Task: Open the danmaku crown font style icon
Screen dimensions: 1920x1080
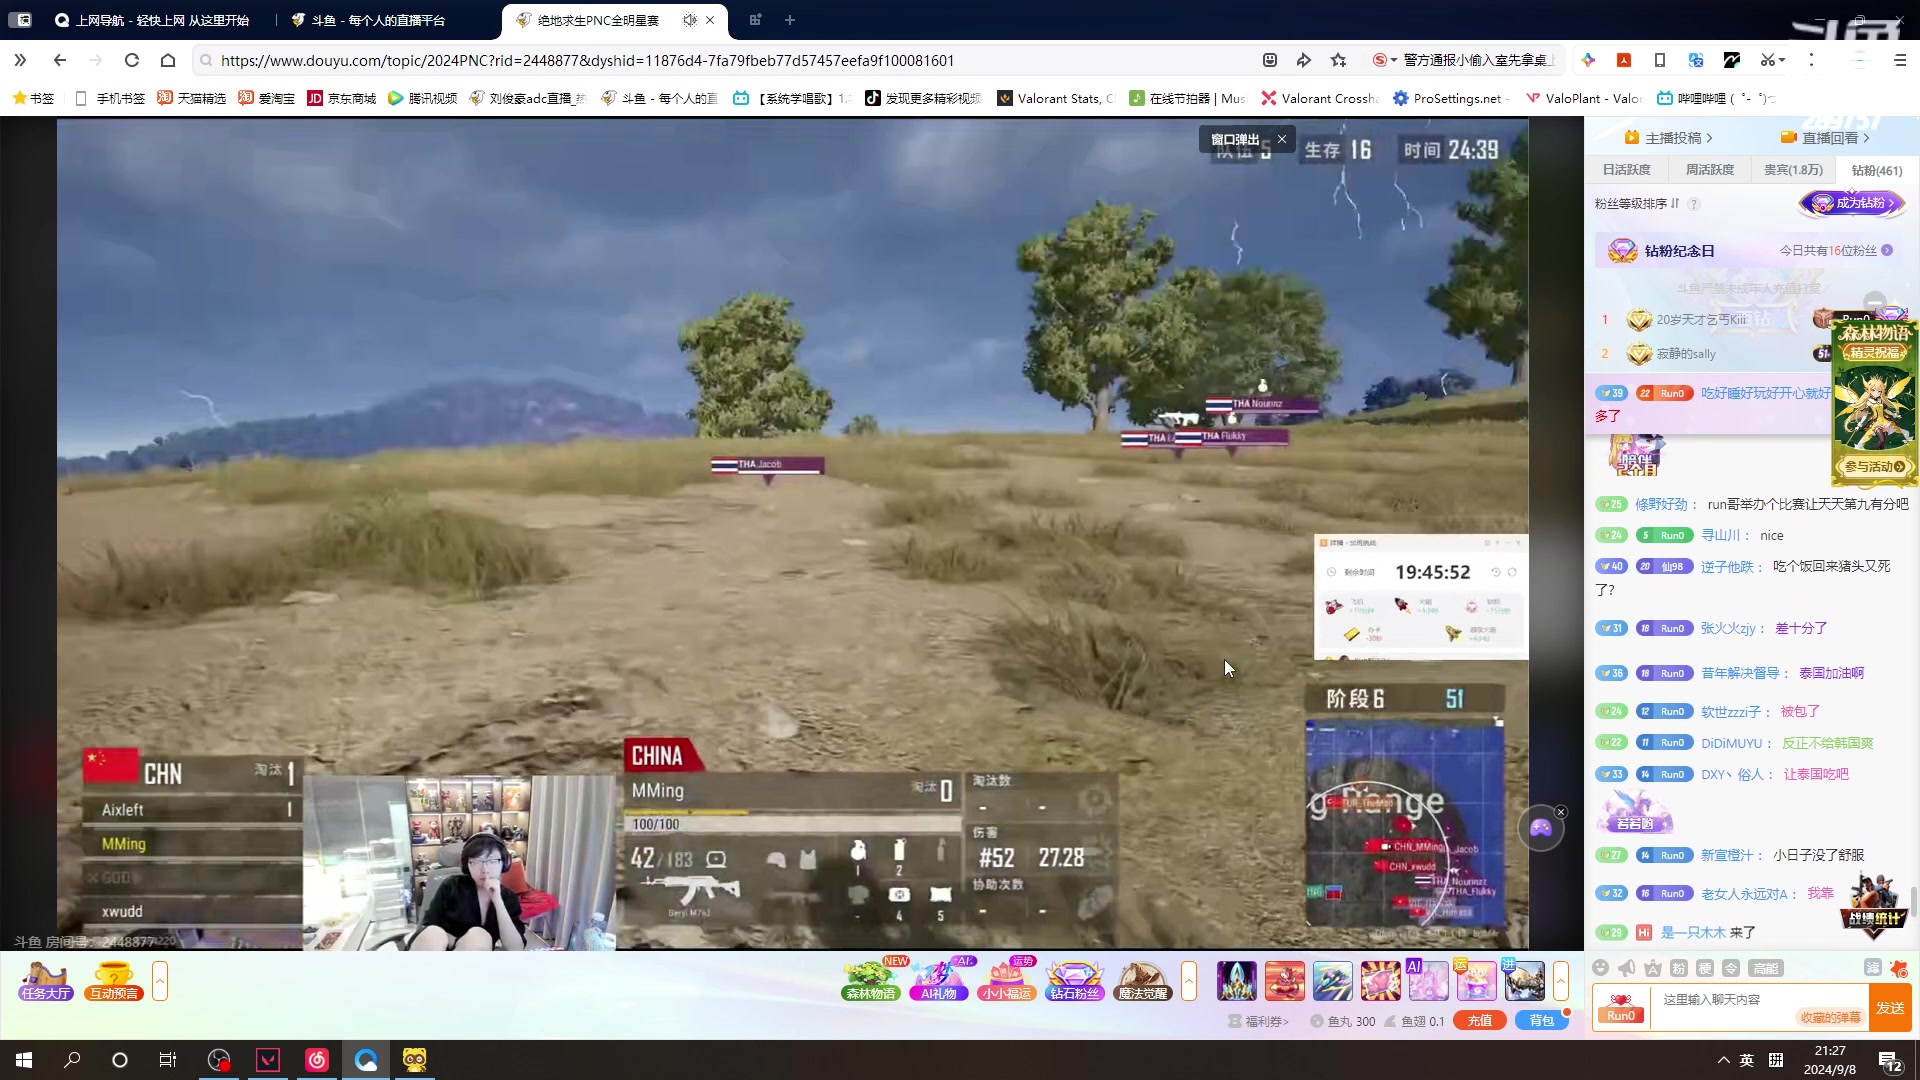Action: [x=1653, y=968]
